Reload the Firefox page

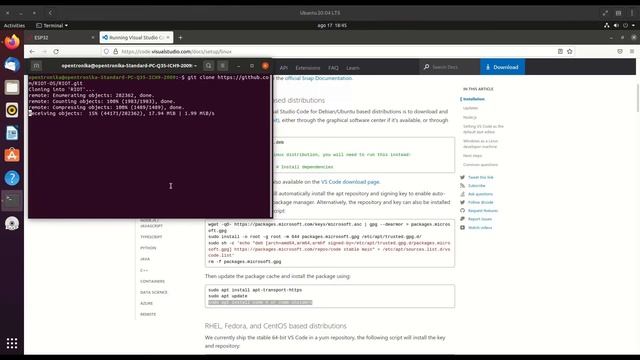click(x=56, y=51)
